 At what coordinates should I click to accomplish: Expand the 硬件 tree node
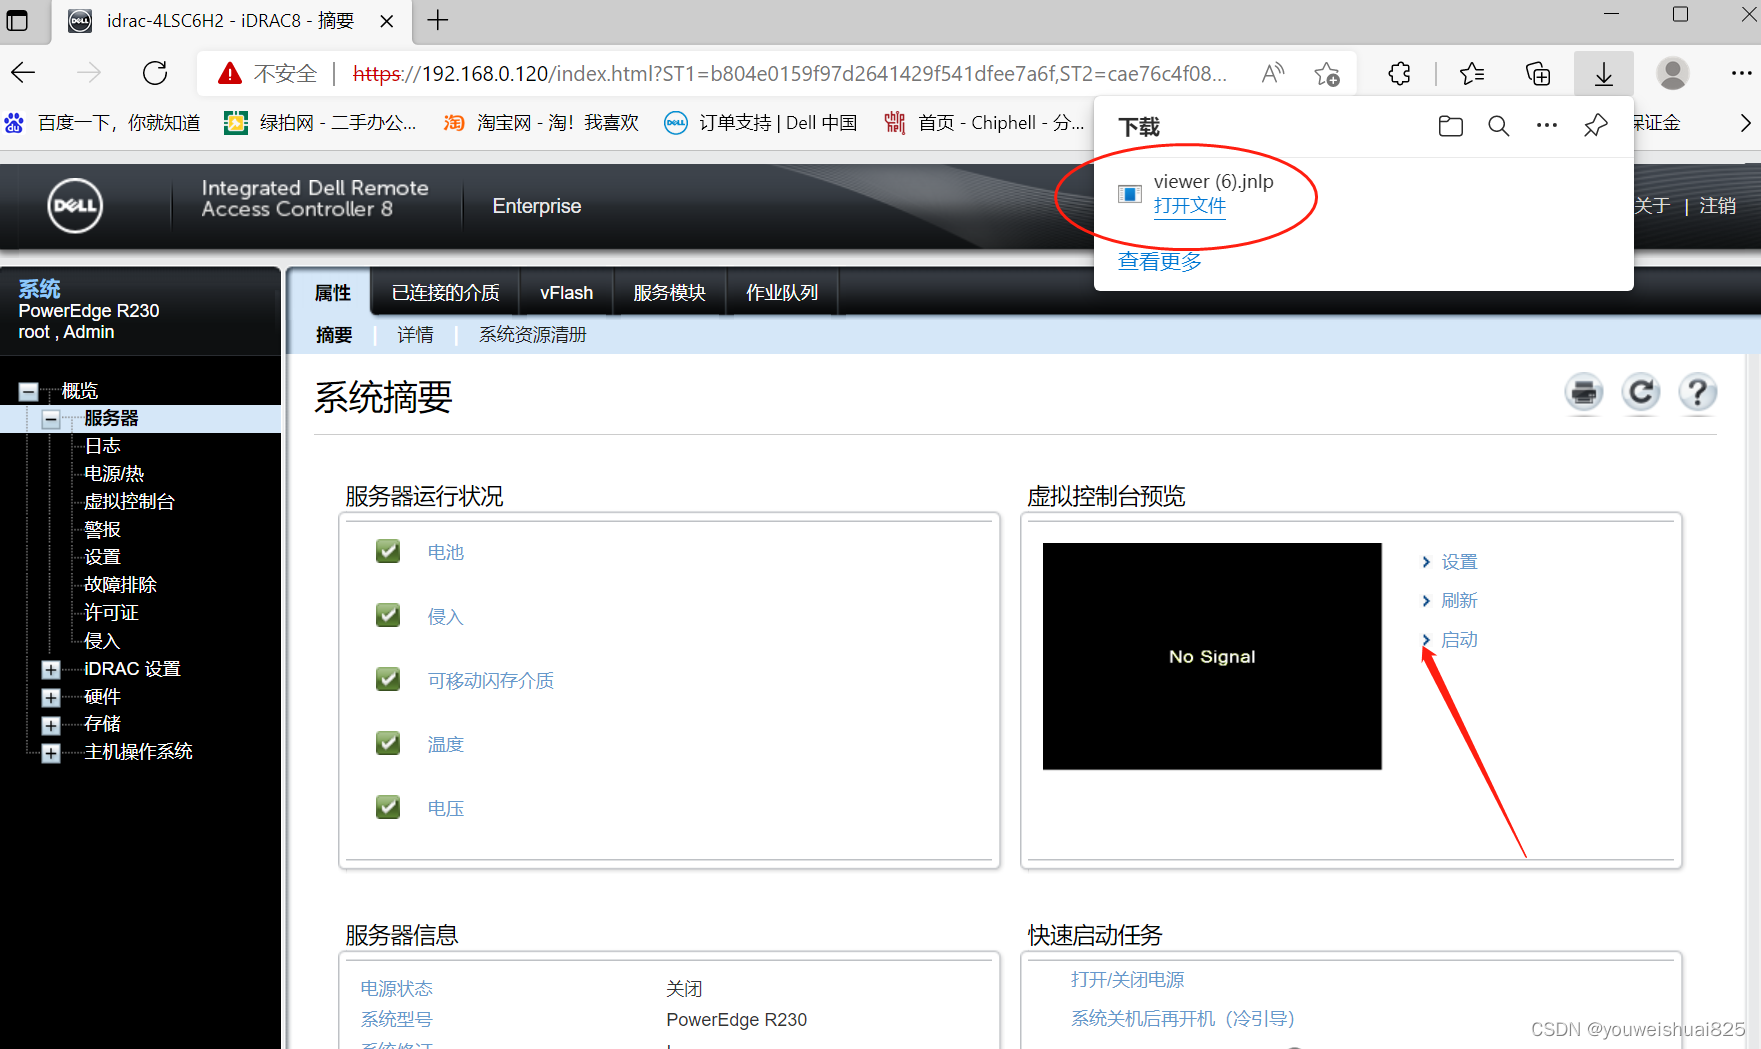(51, 697)
